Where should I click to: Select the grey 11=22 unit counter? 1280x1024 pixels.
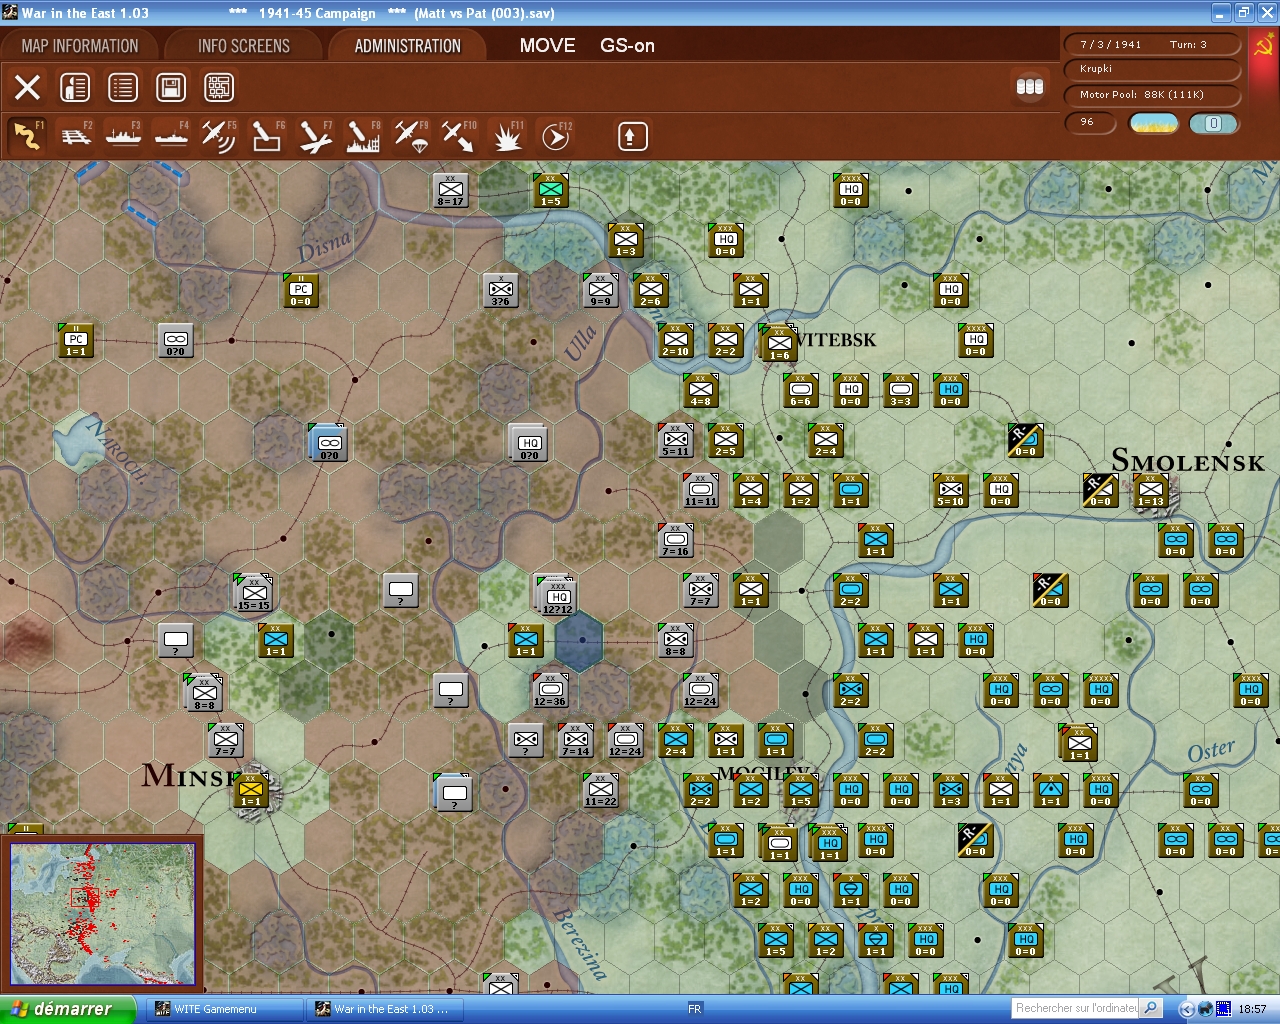(600, 790)
